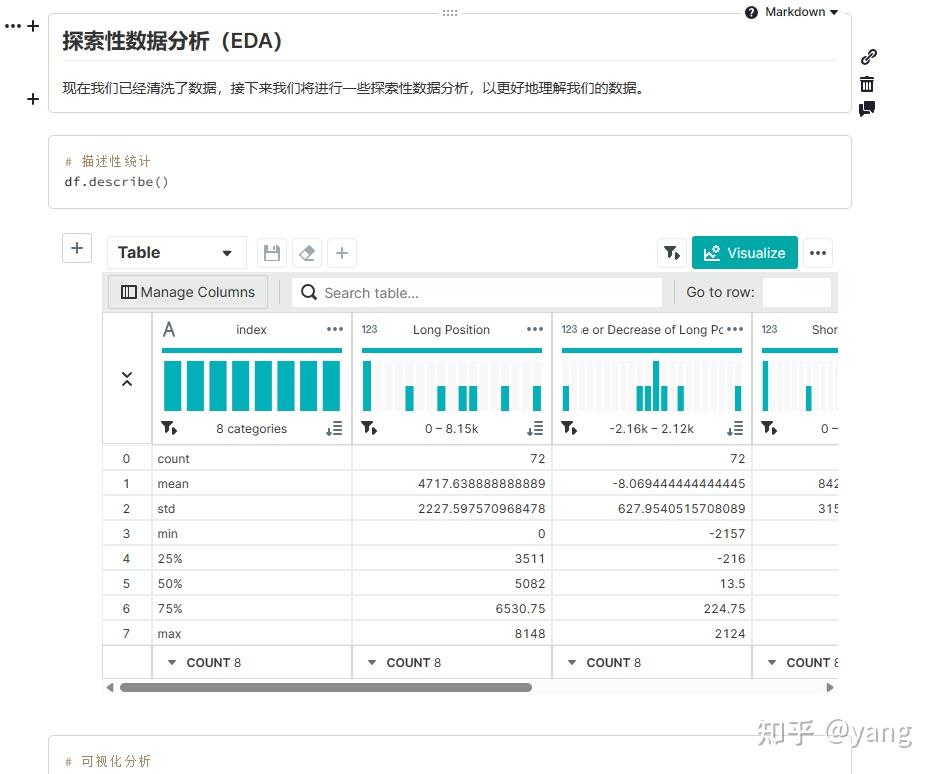The image size is (935, 774).
Task: Open the Table view type dropdown
Action: pyautogui.click(x=176, y=253)
